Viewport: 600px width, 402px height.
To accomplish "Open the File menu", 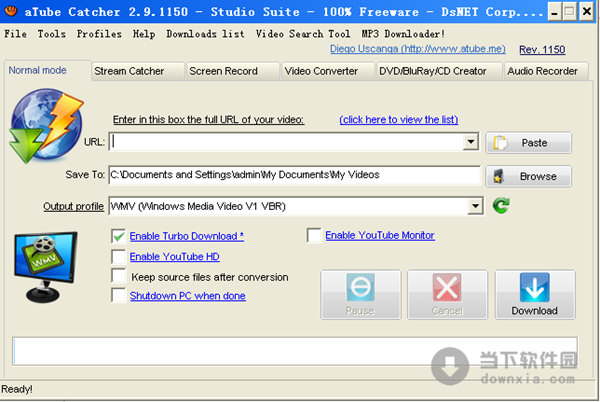I will pos(15,34).
